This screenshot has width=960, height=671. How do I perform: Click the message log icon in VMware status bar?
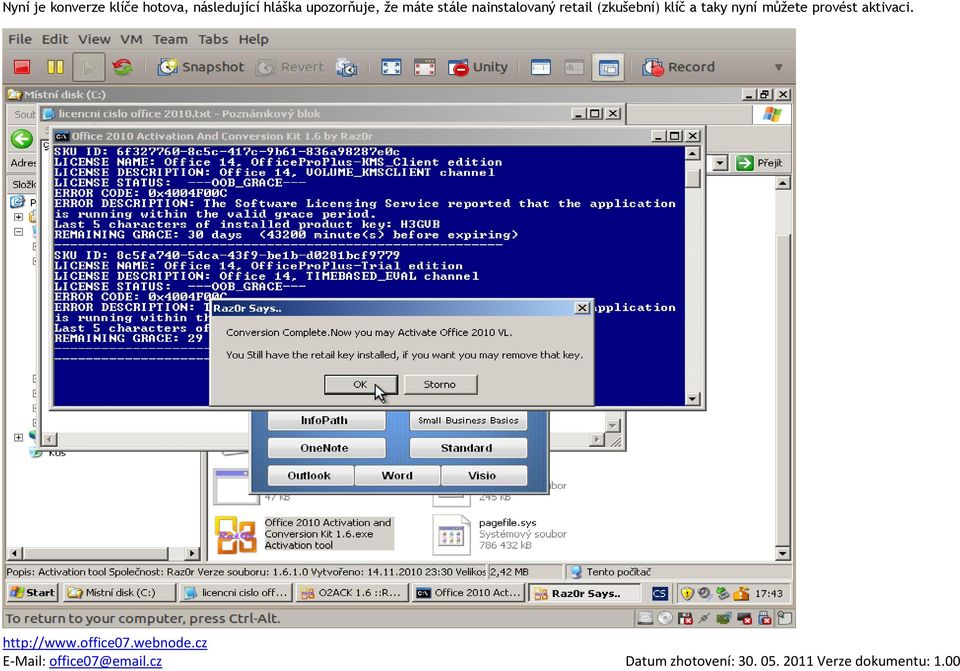click(x=785, y=618)
